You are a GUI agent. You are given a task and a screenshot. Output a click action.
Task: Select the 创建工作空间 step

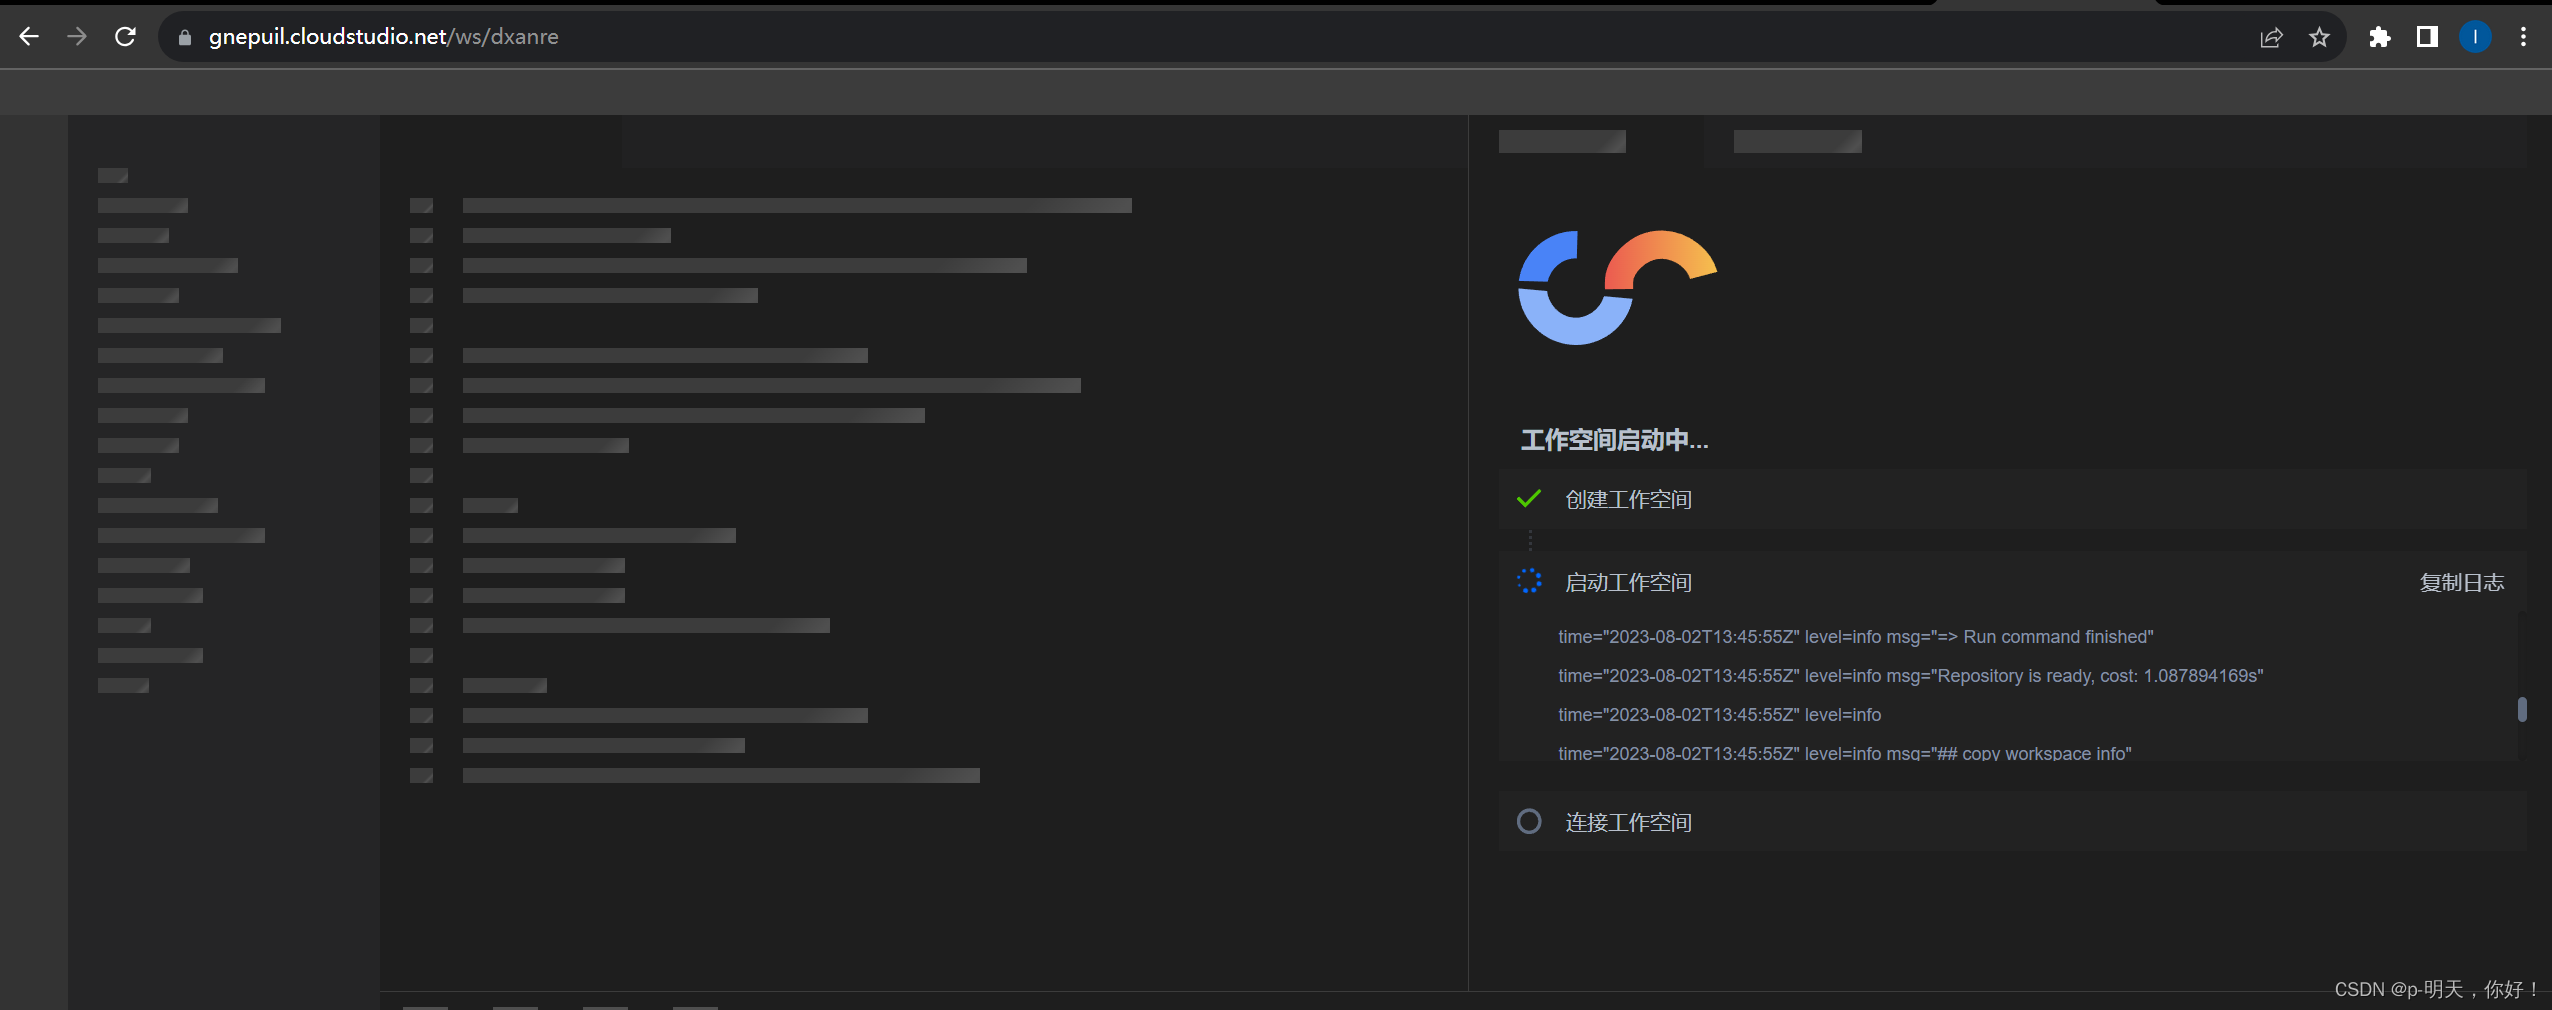click(x=2012, y=499)
